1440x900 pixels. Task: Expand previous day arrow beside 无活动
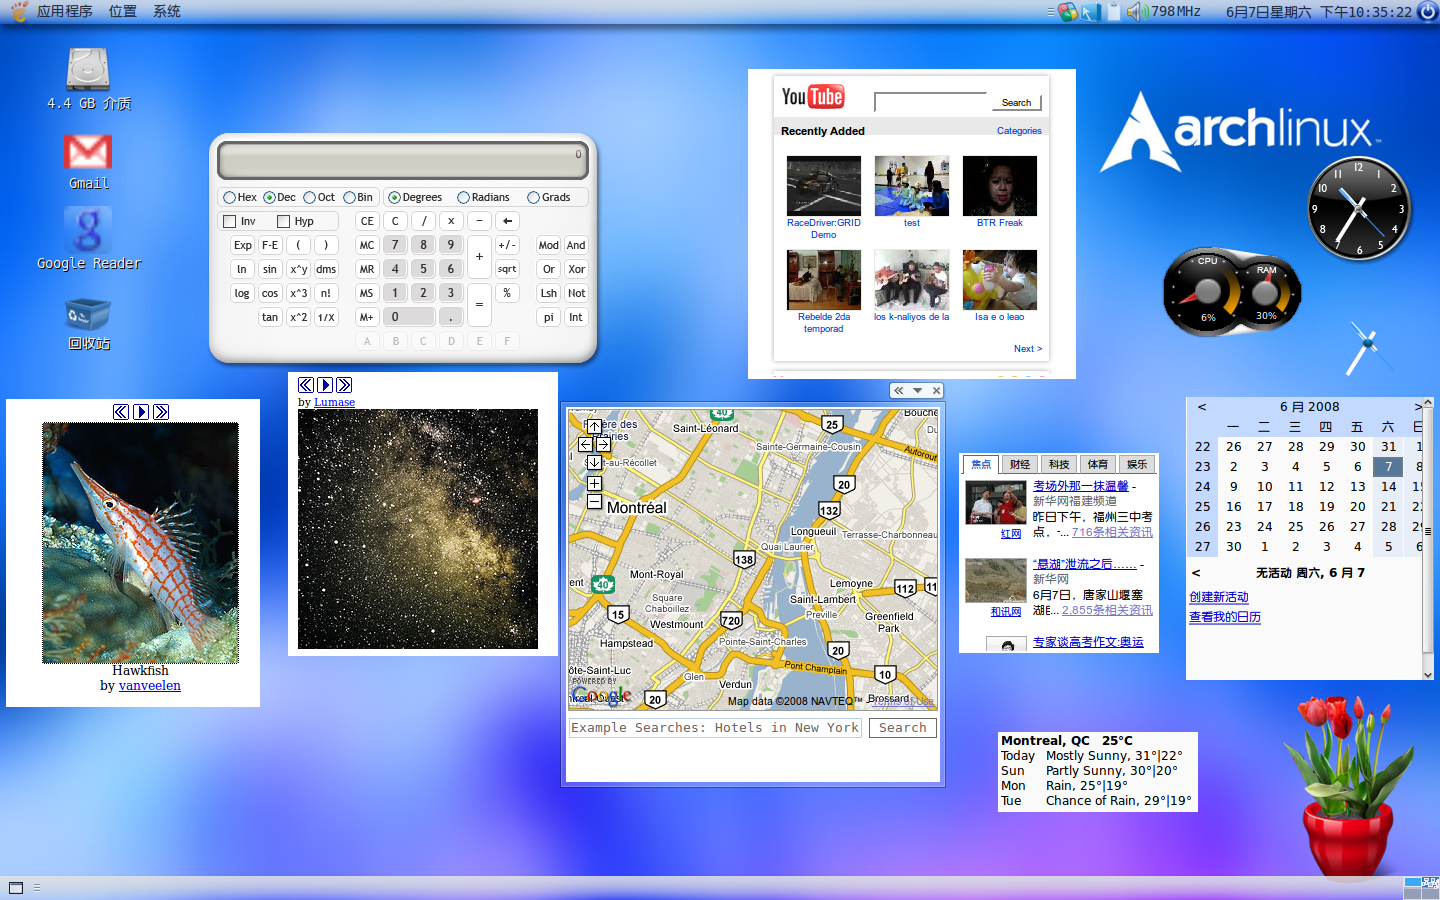pyautogui.click(x=1196, y=573)
